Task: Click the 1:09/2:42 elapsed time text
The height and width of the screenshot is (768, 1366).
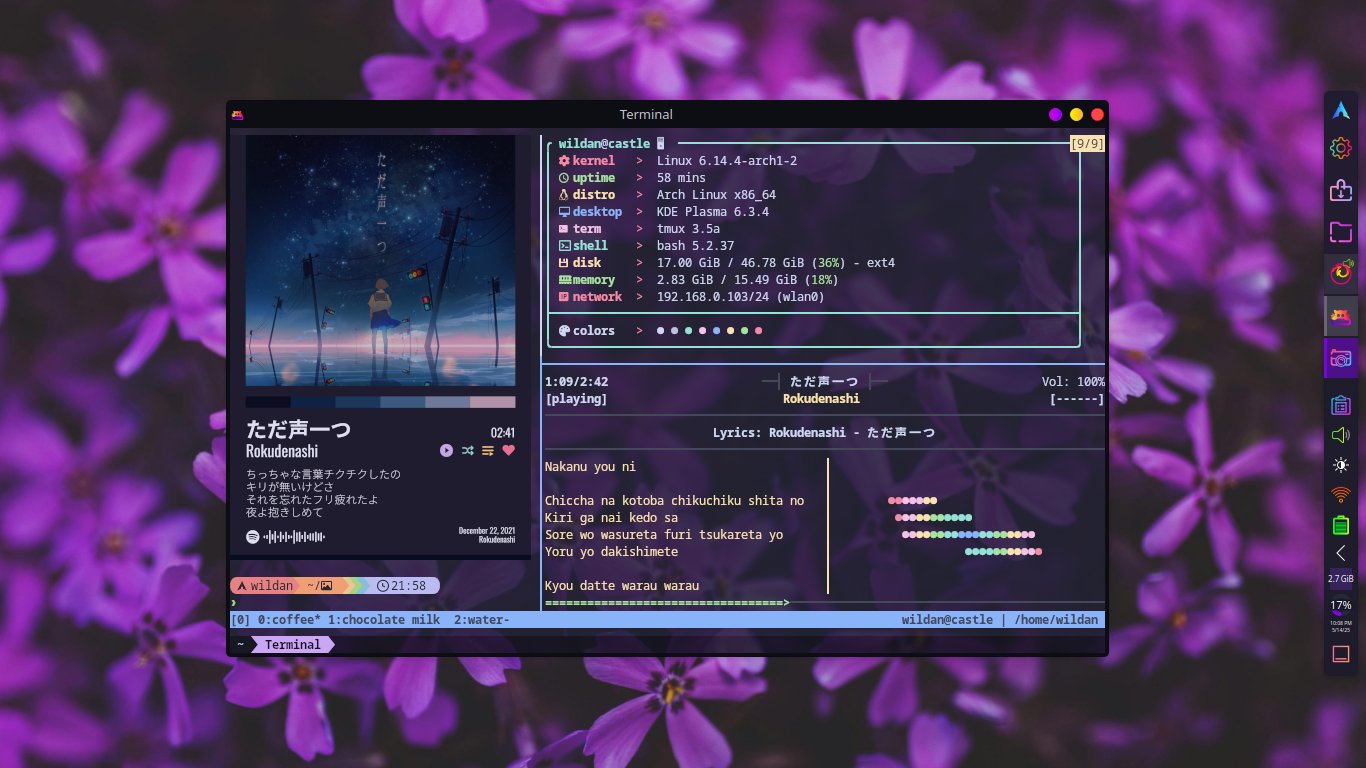Action: pyautogui.click(x=576, y=382)
